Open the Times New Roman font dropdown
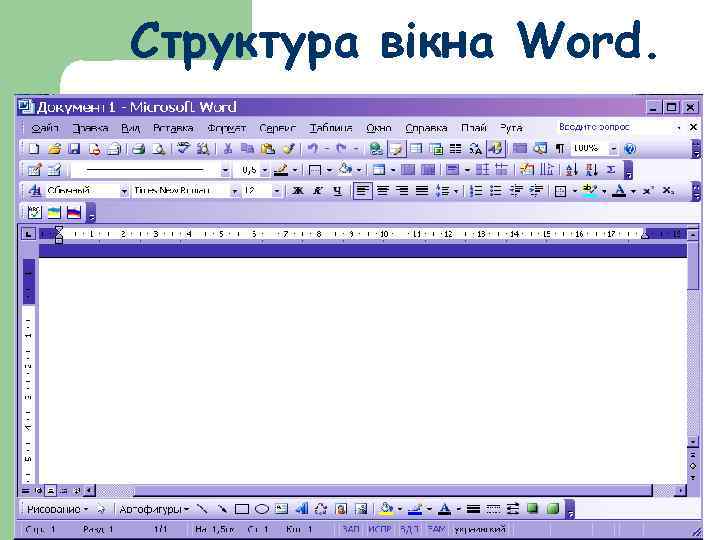The height and width of the screenshot is (540, 720). click(235, 191)
